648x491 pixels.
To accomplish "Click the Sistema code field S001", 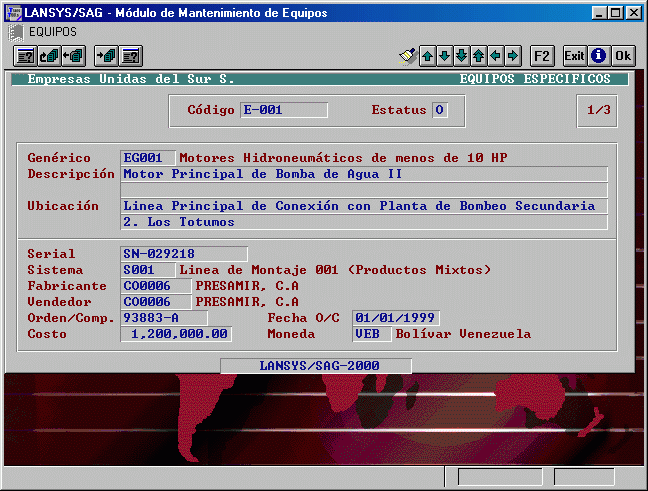I will pyautogui.click(x=148, y=270).
